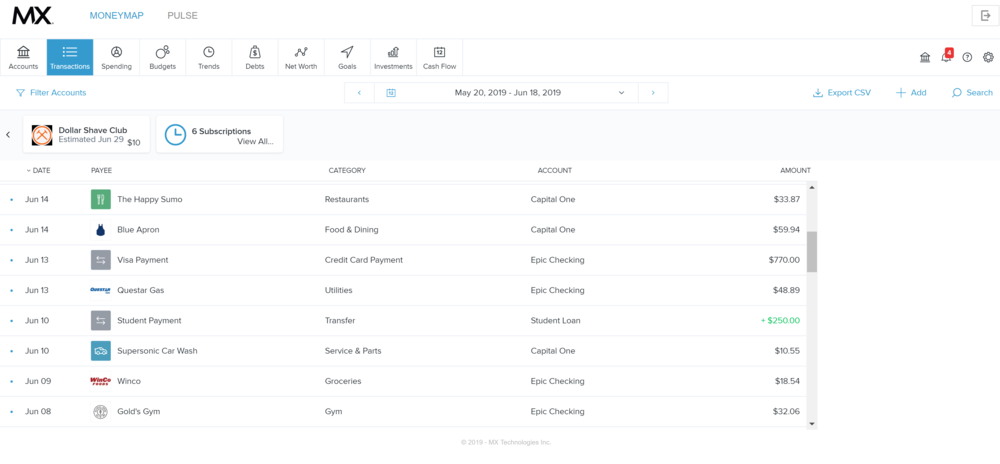Click the Utilities category cell
This screenshot has height=464, width=1000.
point(339,290)
